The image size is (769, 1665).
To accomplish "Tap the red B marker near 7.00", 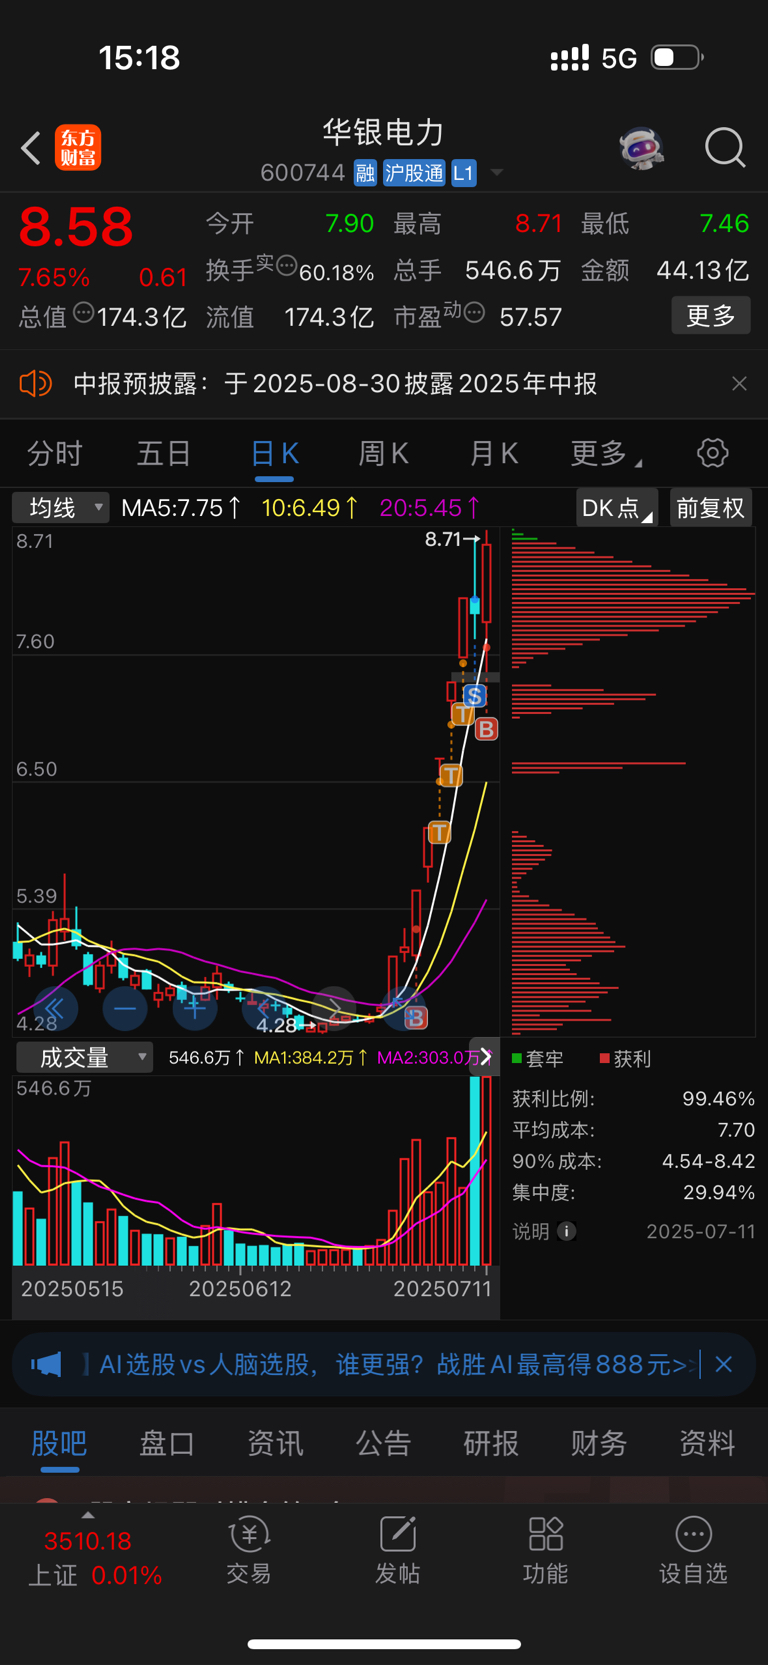I will [486, 729].
